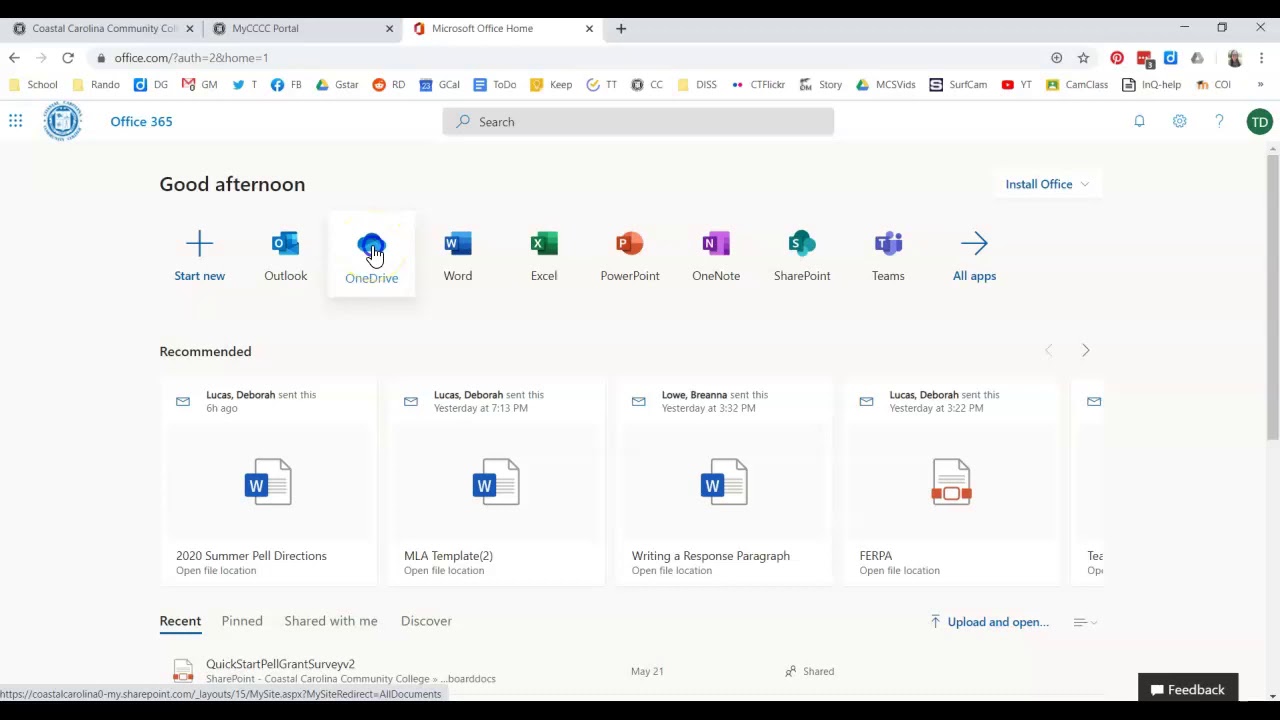Open settings gear in Office header
Image resolution: width=1280 pixels, height=720 pixels.
(x=1180, y=121)
